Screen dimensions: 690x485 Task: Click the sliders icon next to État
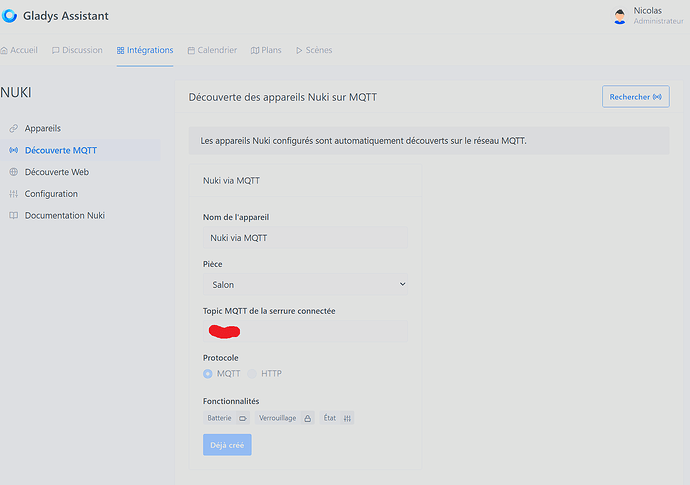coord(347,419)
